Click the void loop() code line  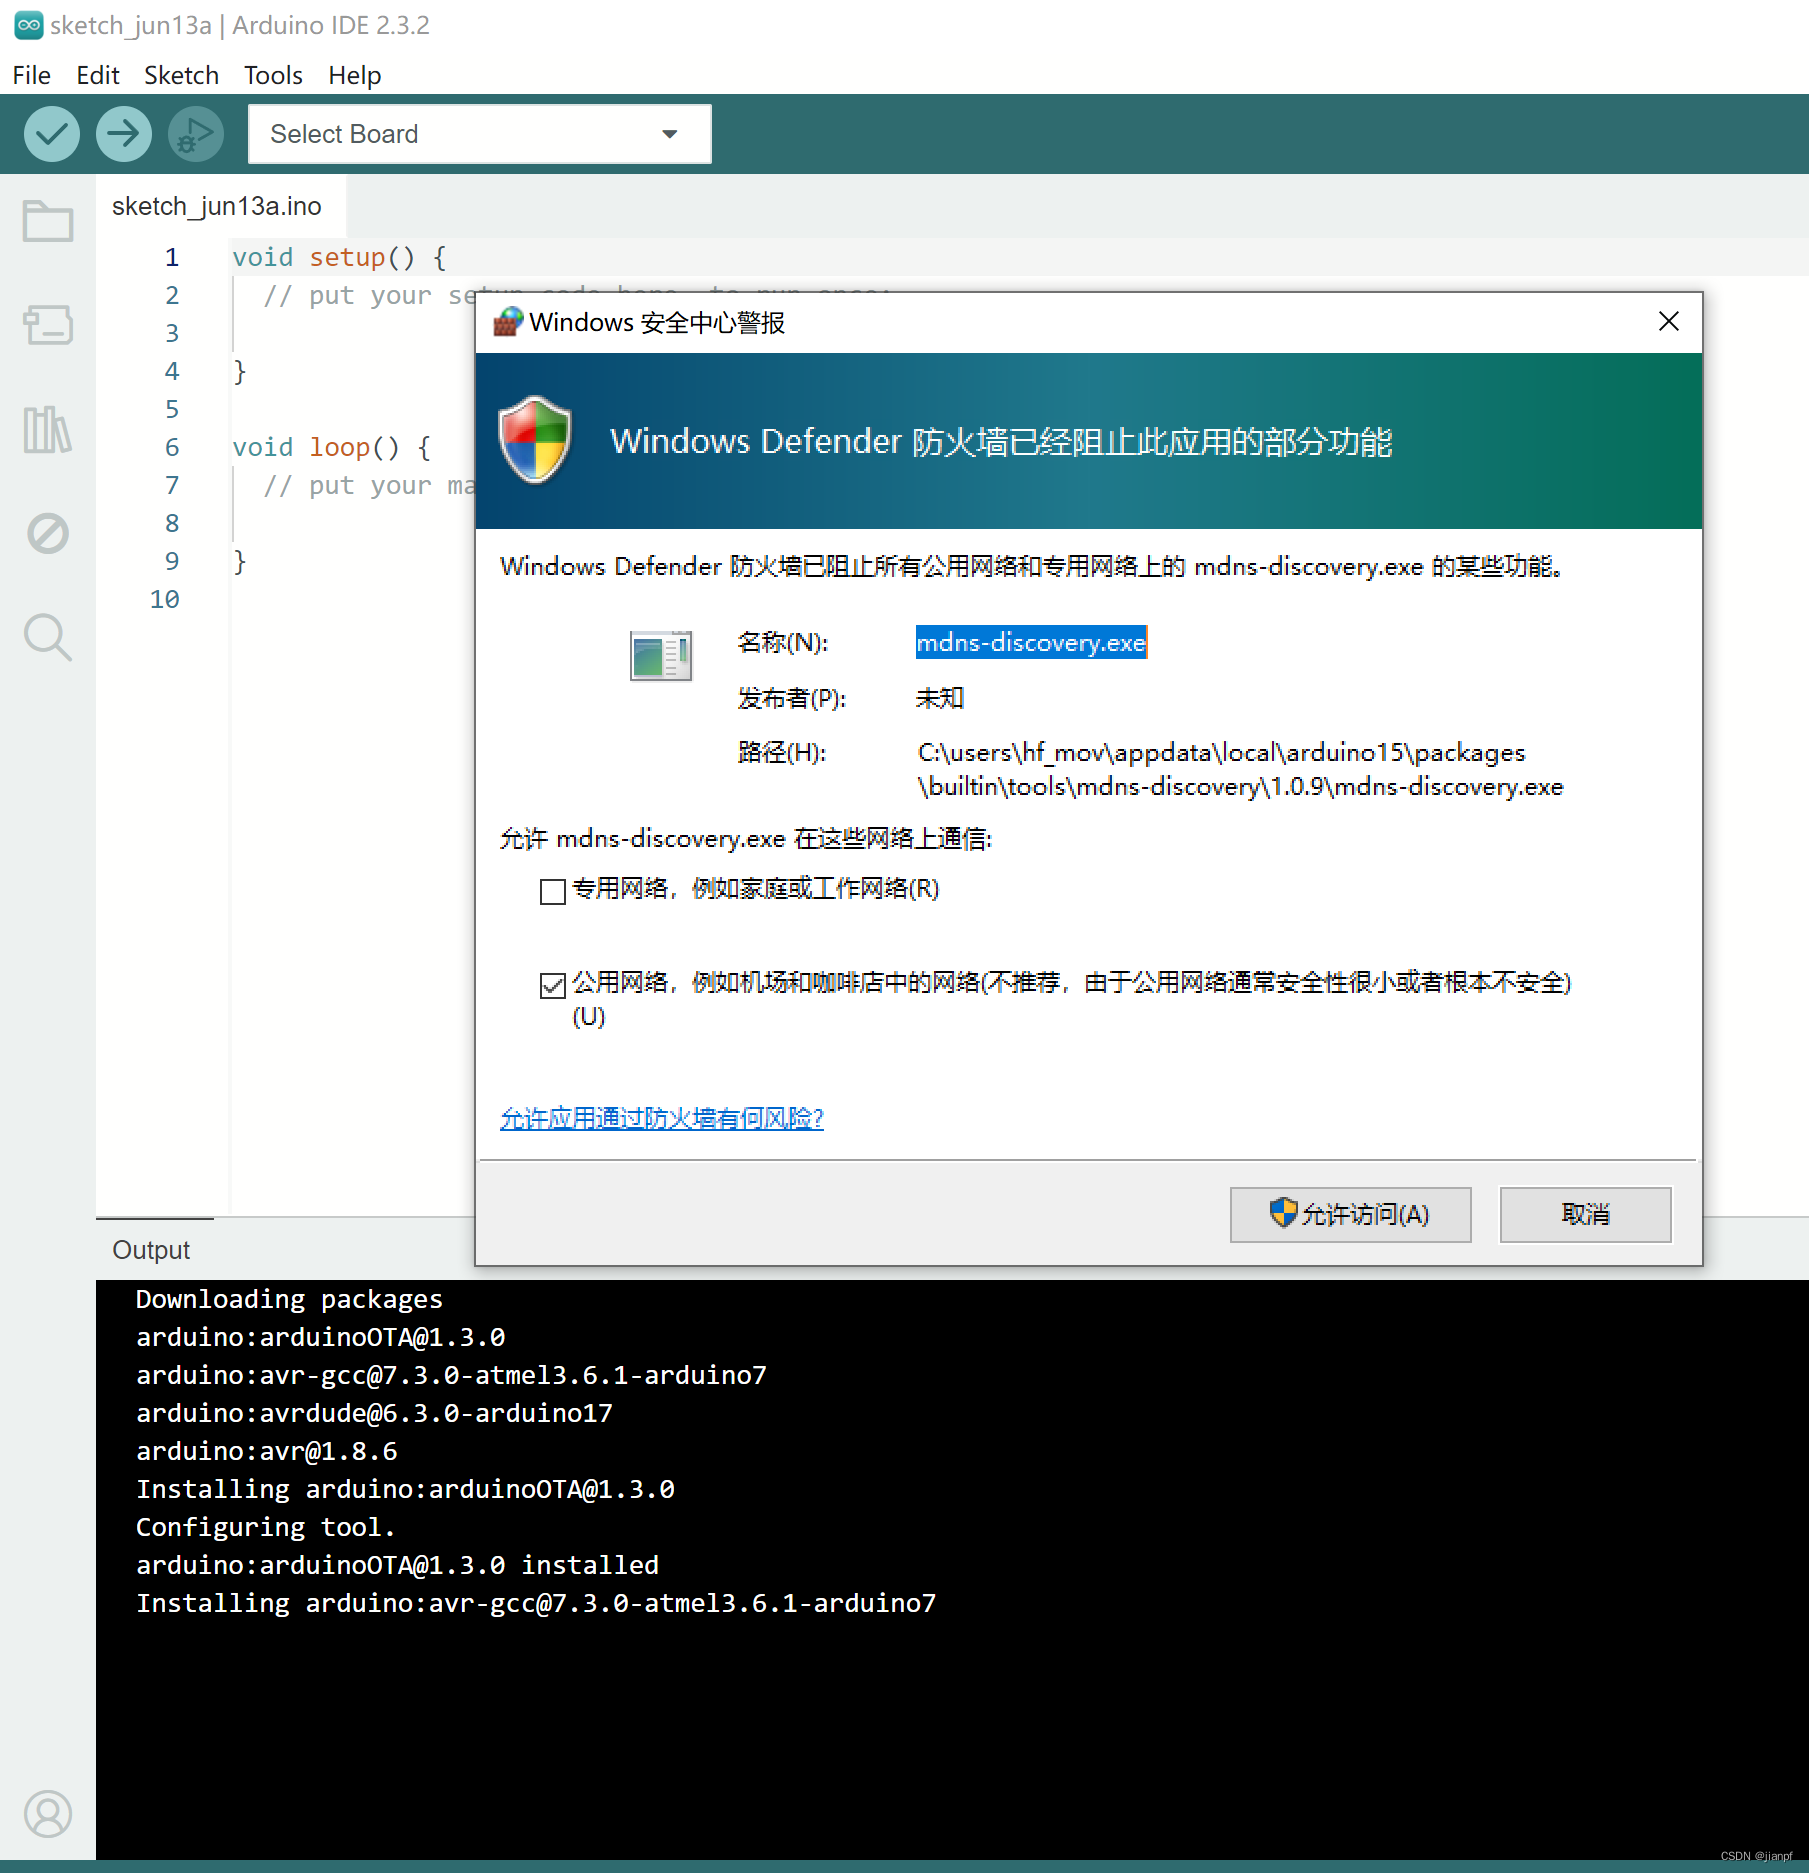tap(331, 447)
